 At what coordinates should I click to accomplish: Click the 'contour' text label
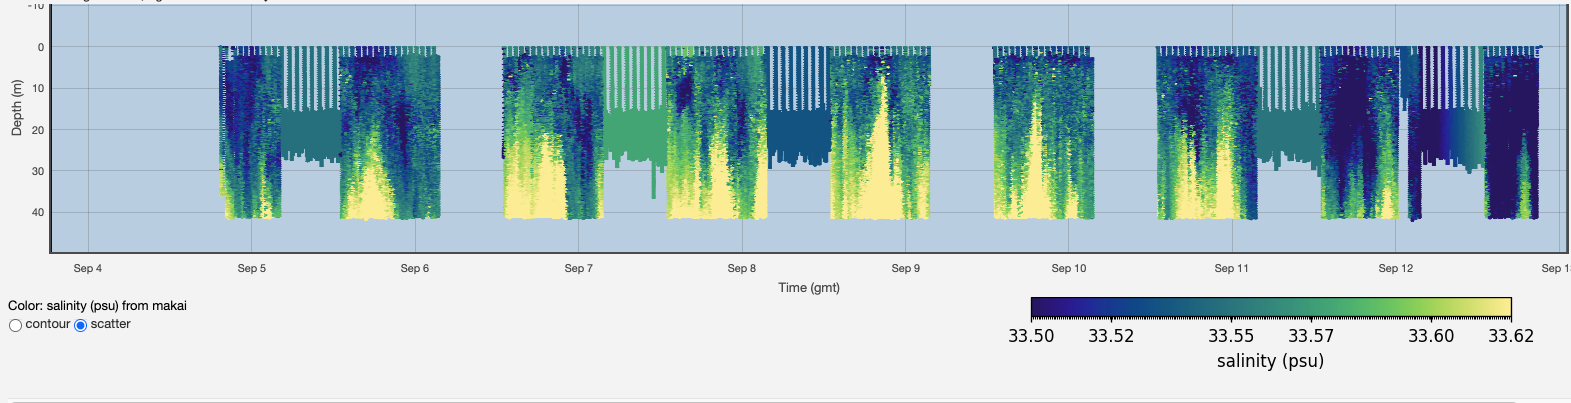(x=47, y=324)
